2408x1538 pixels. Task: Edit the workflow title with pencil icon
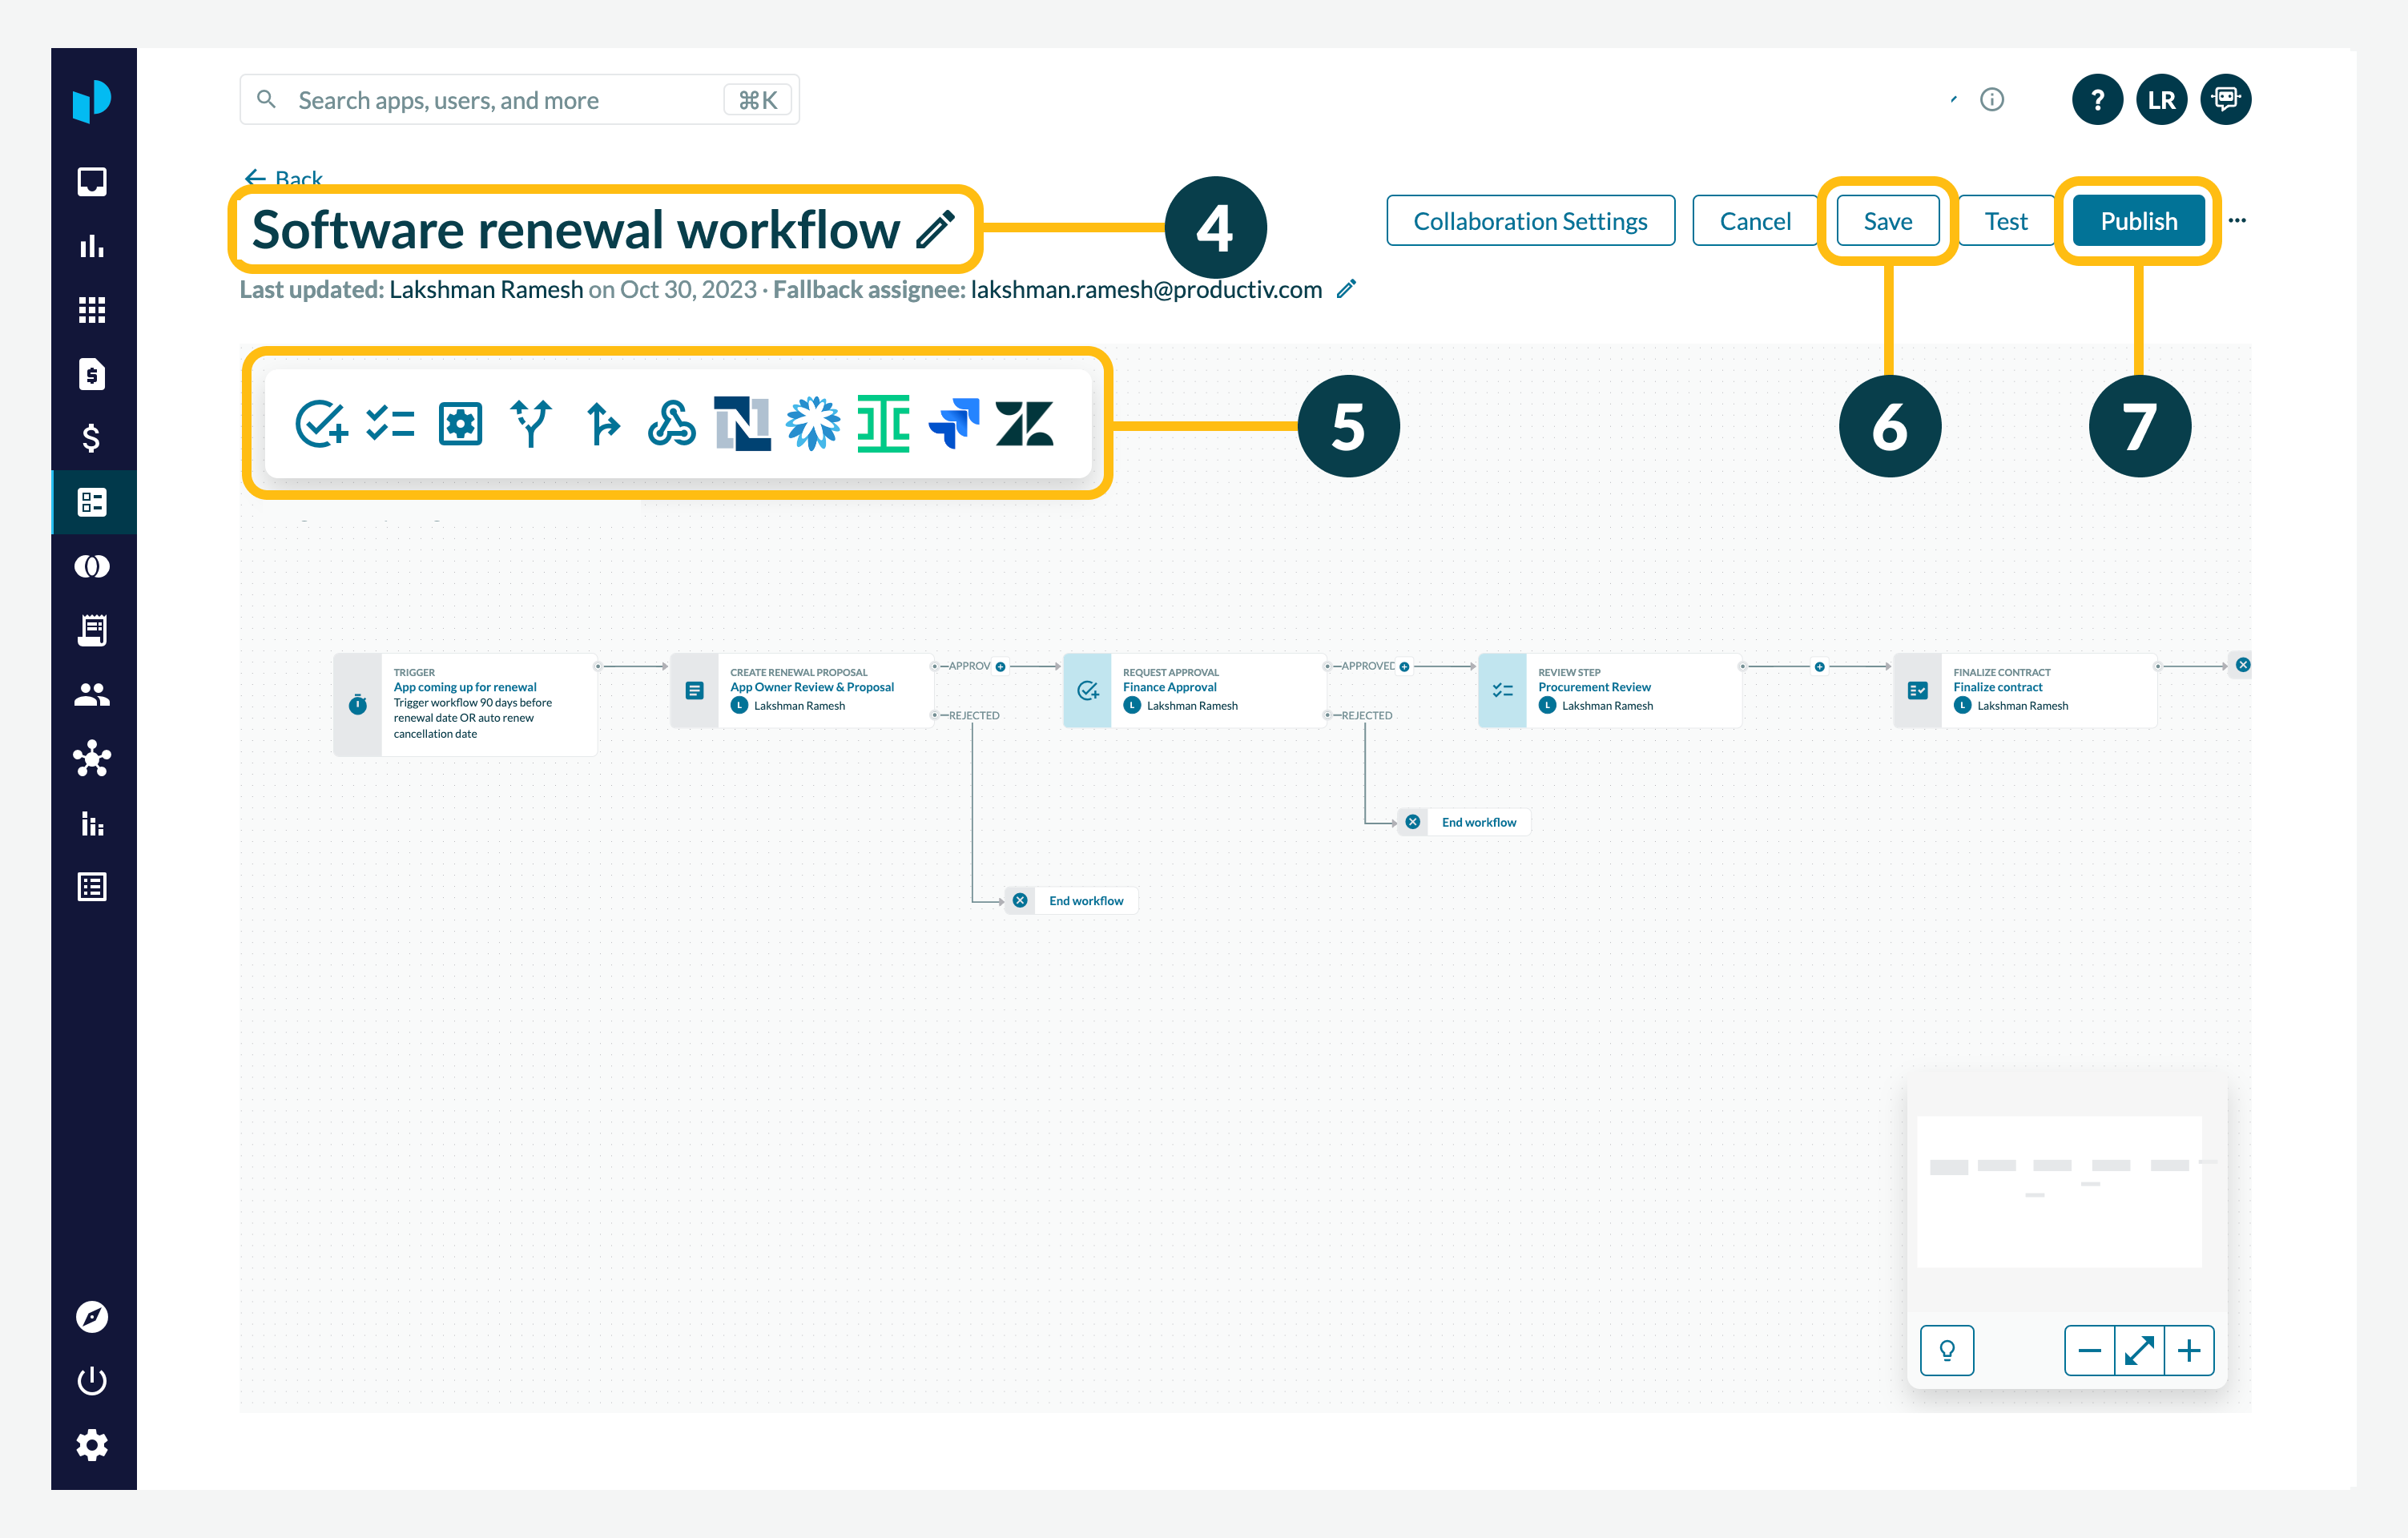coord(936,229)
